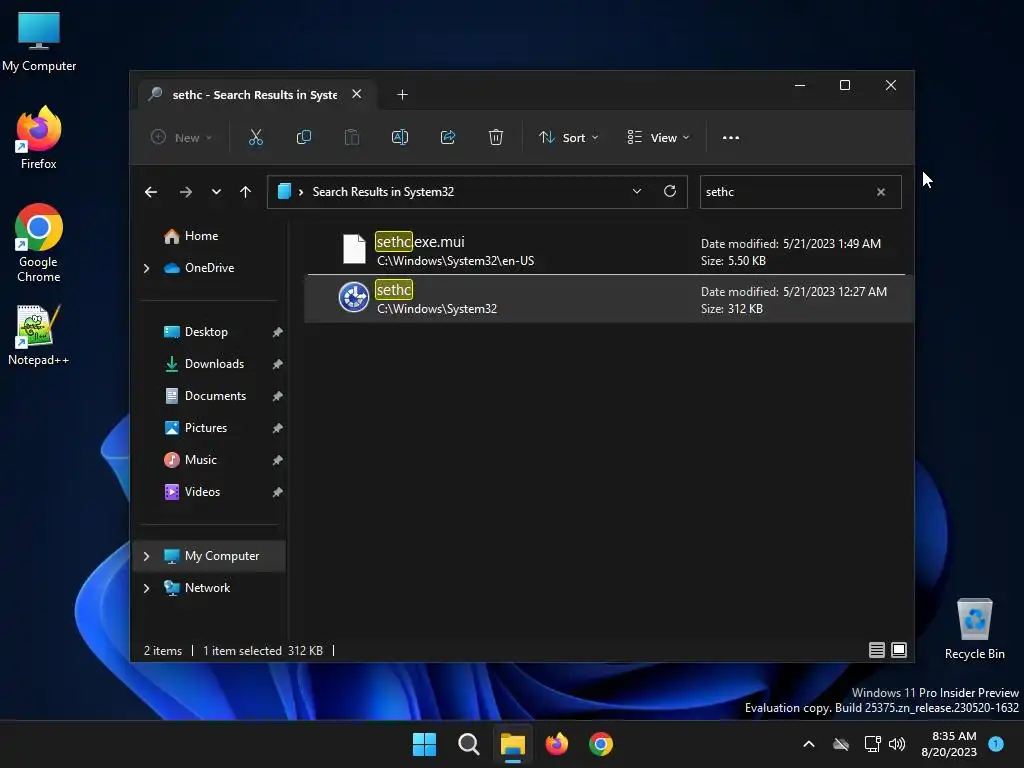Open taskbar Search
This screenshot has height=768, width=1024.
point(469,744)
